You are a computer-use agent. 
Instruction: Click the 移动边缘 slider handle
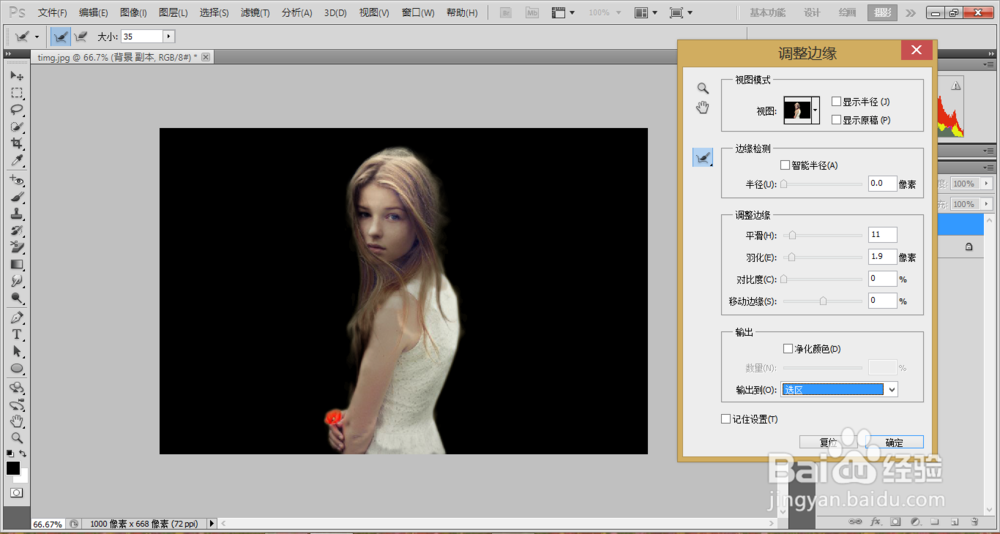(x=823, y=301)
